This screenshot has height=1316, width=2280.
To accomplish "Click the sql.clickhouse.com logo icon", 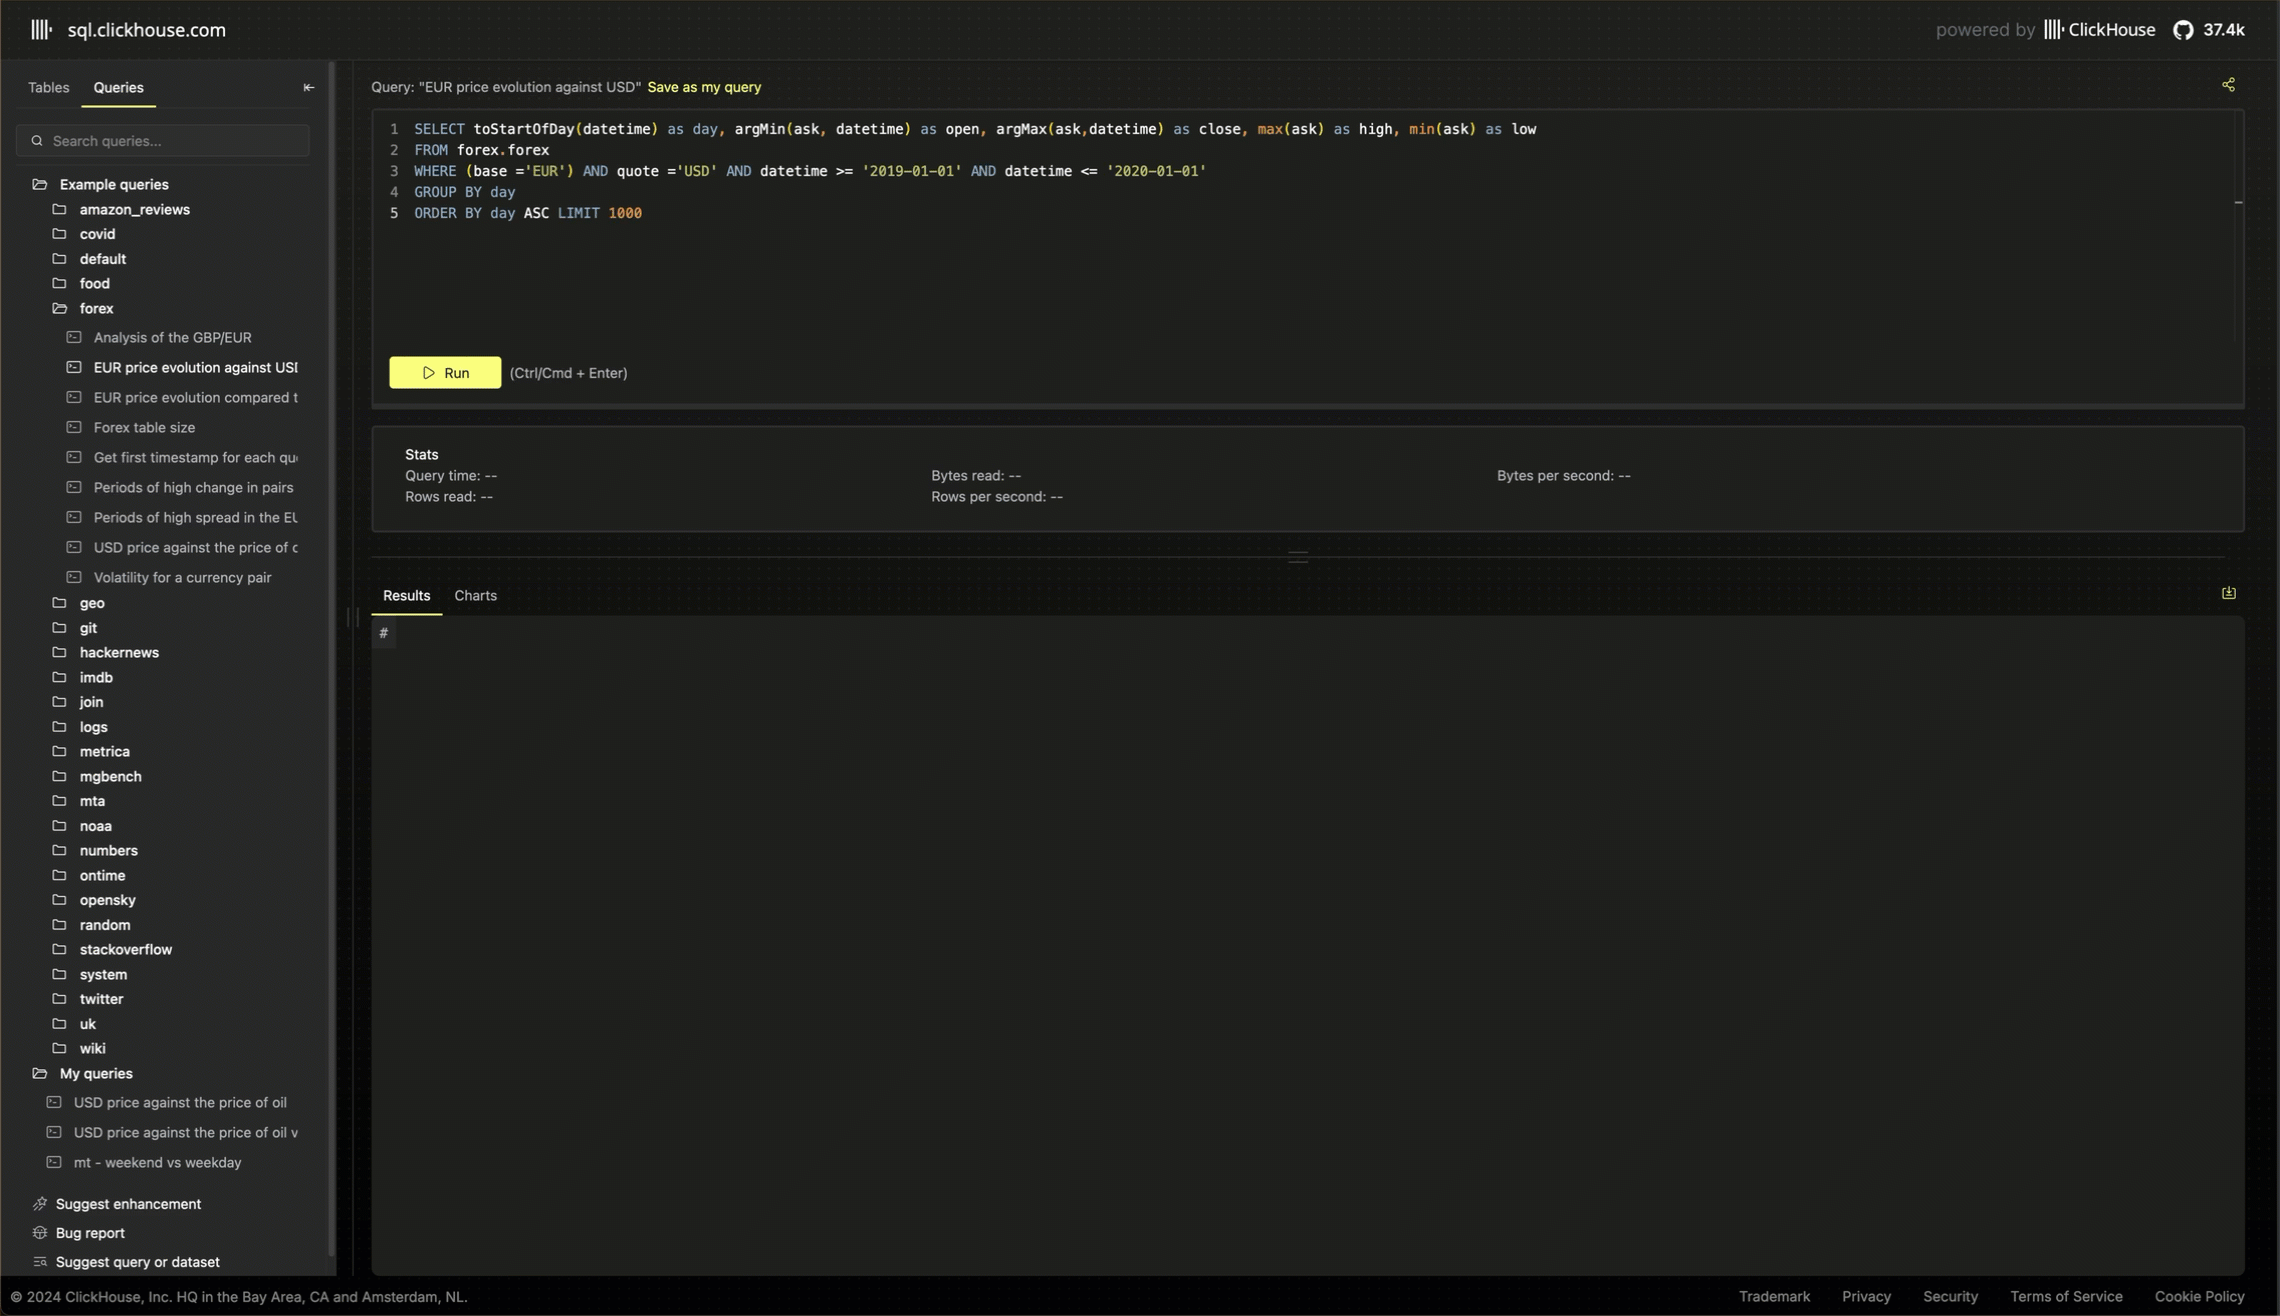I will click(x=41, y=30).
